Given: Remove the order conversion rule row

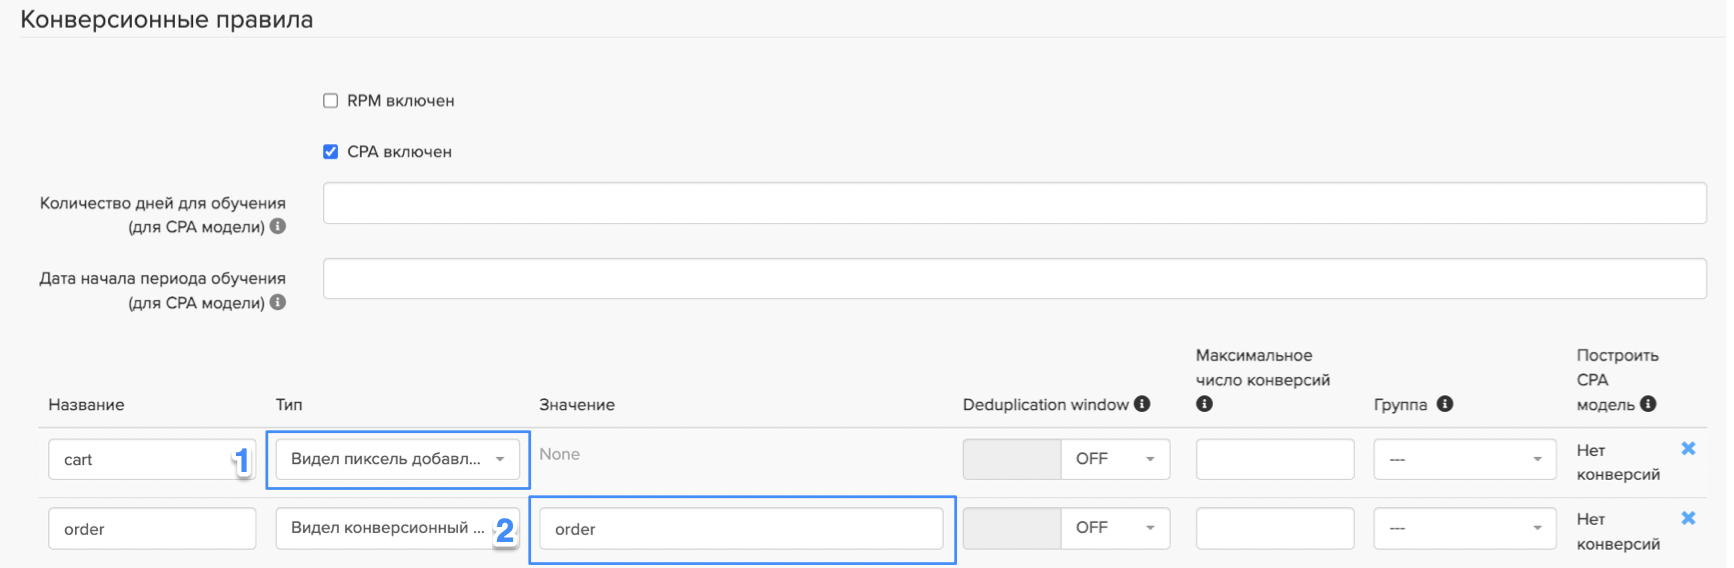Looking at the screenshot, I should 1688,518.
